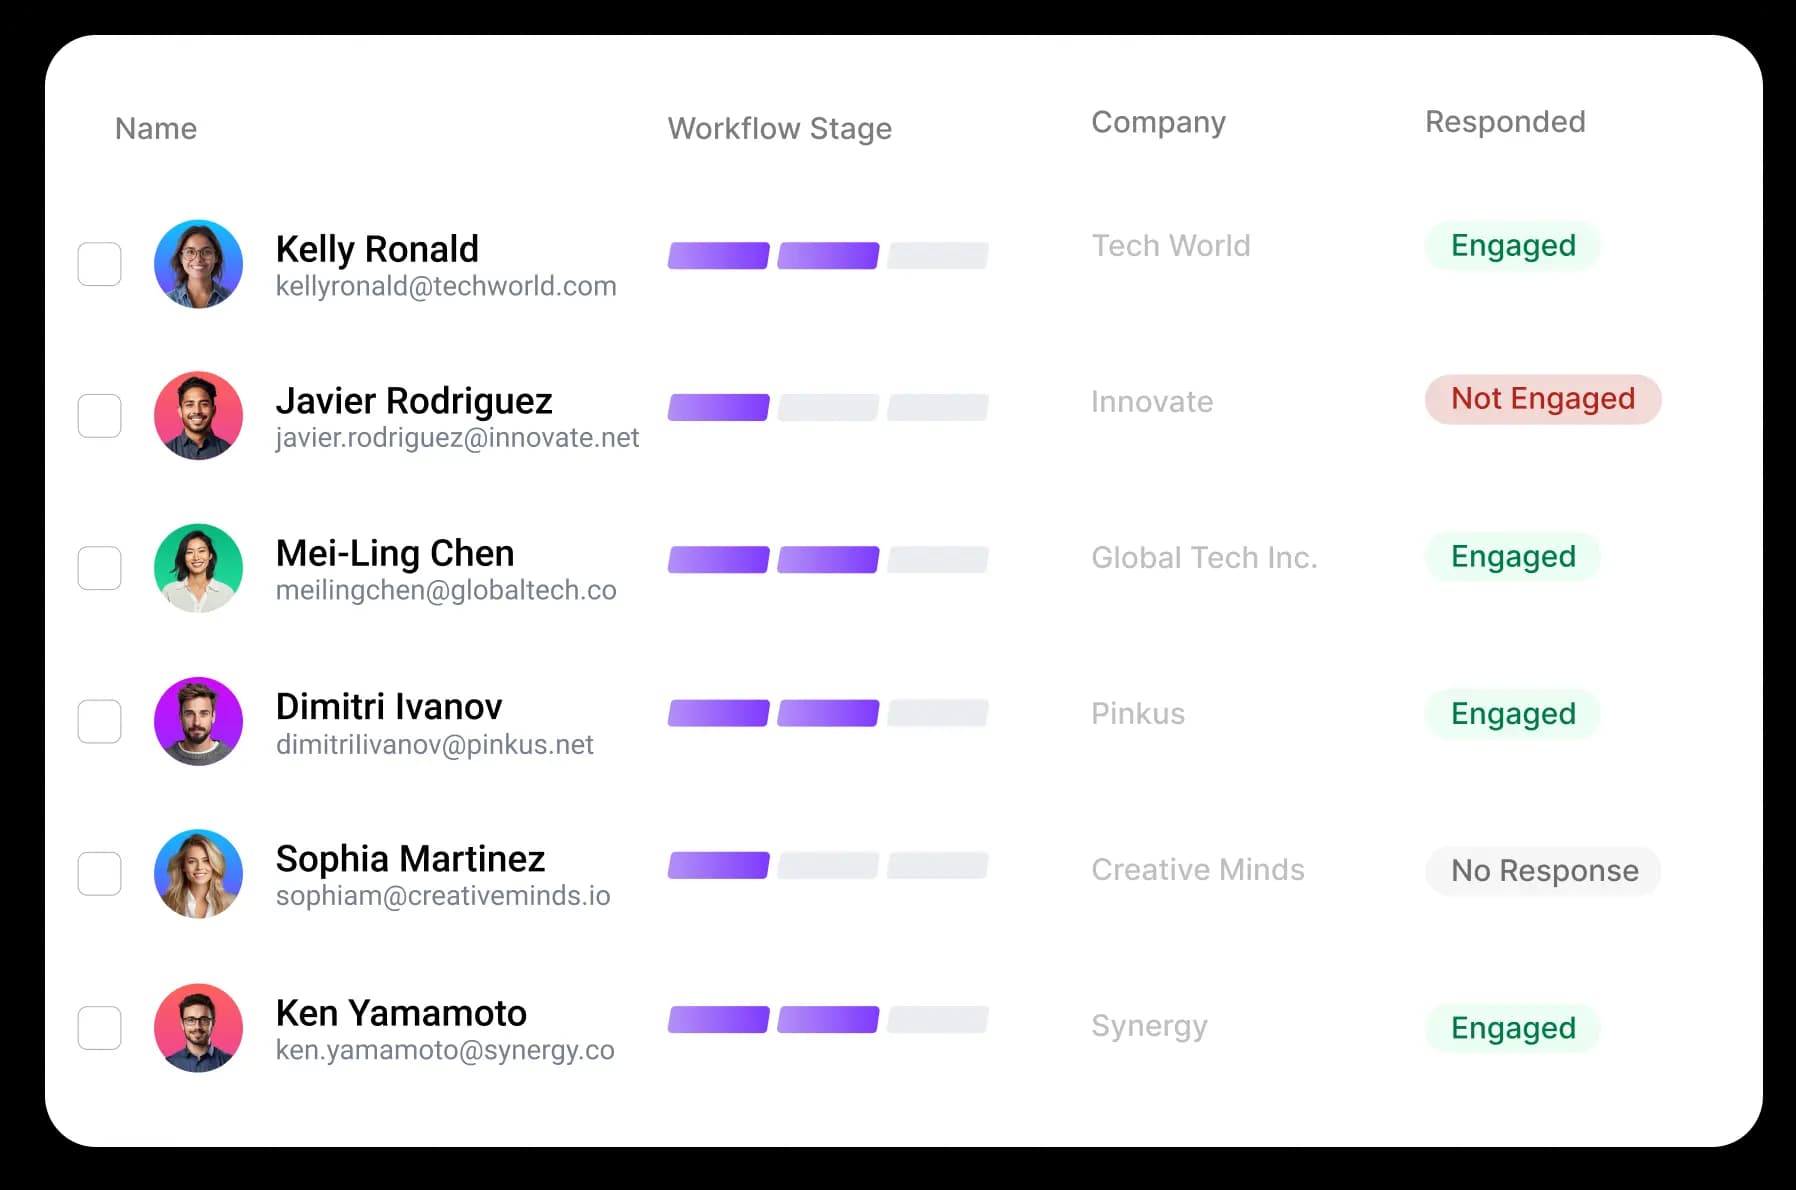Toggle Ken Yamamoto's selection checkbox

point(100,1027)
